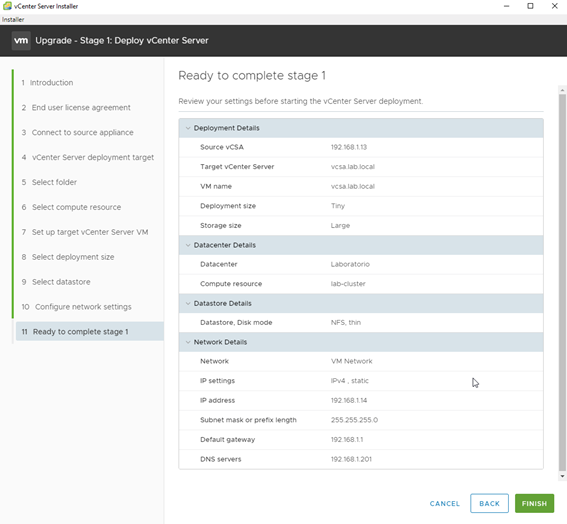Viewport: 567px width, 524px height.
Task: Click the Source vCSA label
Action: tap(222, 147)
